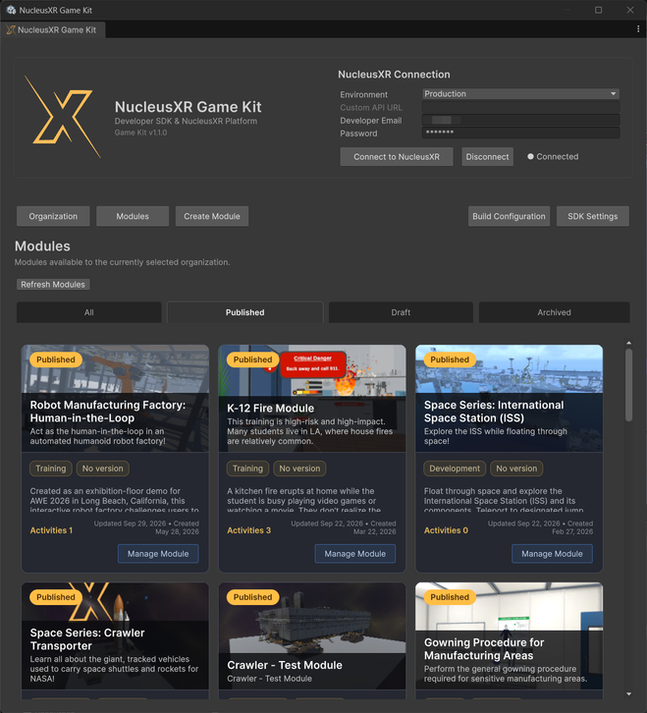Open the Environment Production dropdown
This screenshot has width=647, height=713.
coord(521,94)
